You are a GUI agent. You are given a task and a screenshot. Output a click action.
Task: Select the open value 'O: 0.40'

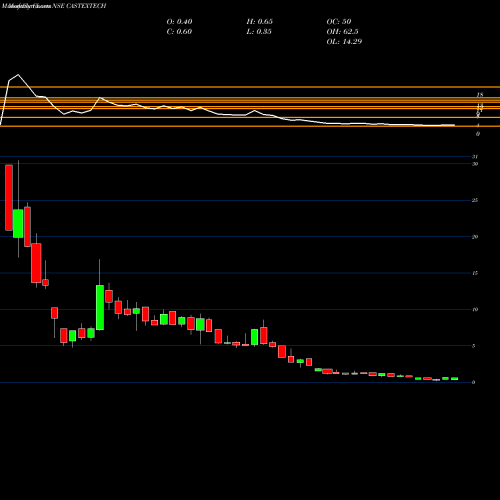(179, 22)
